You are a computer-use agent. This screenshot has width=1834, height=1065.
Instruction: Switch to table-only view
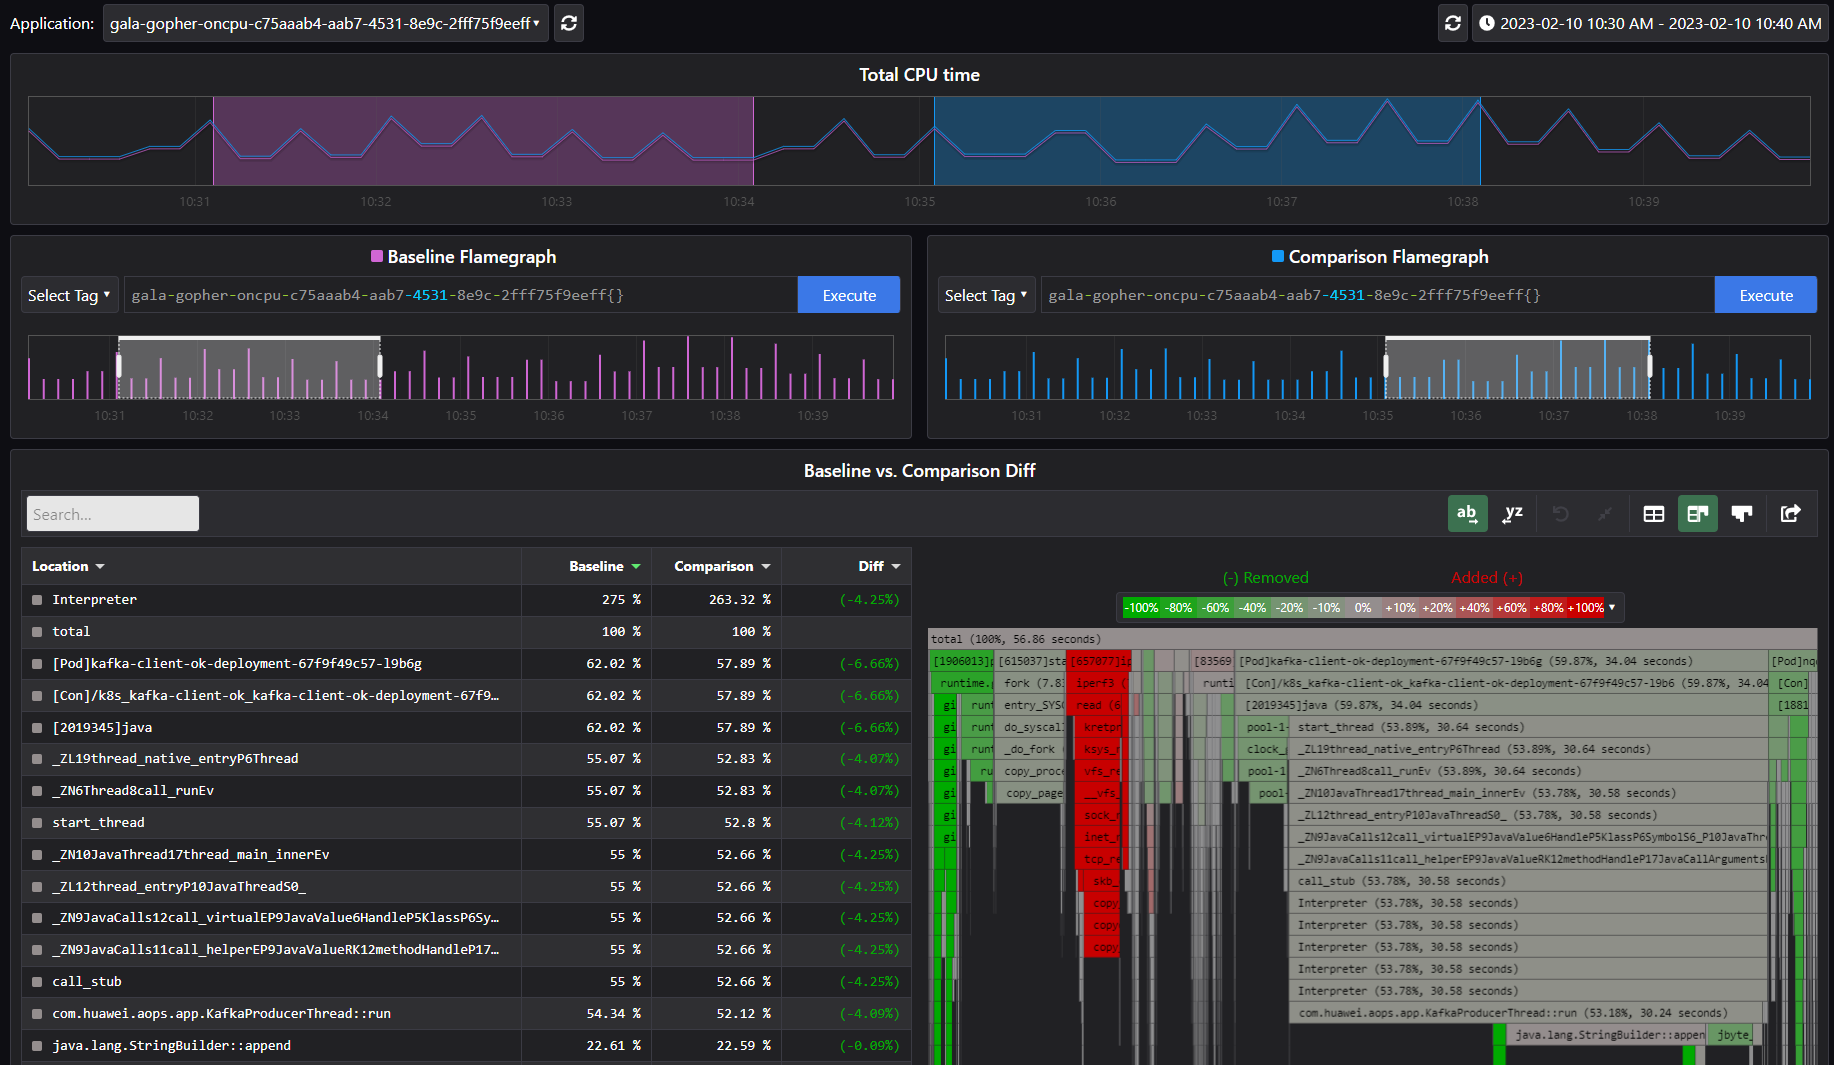pos(1654,514)
